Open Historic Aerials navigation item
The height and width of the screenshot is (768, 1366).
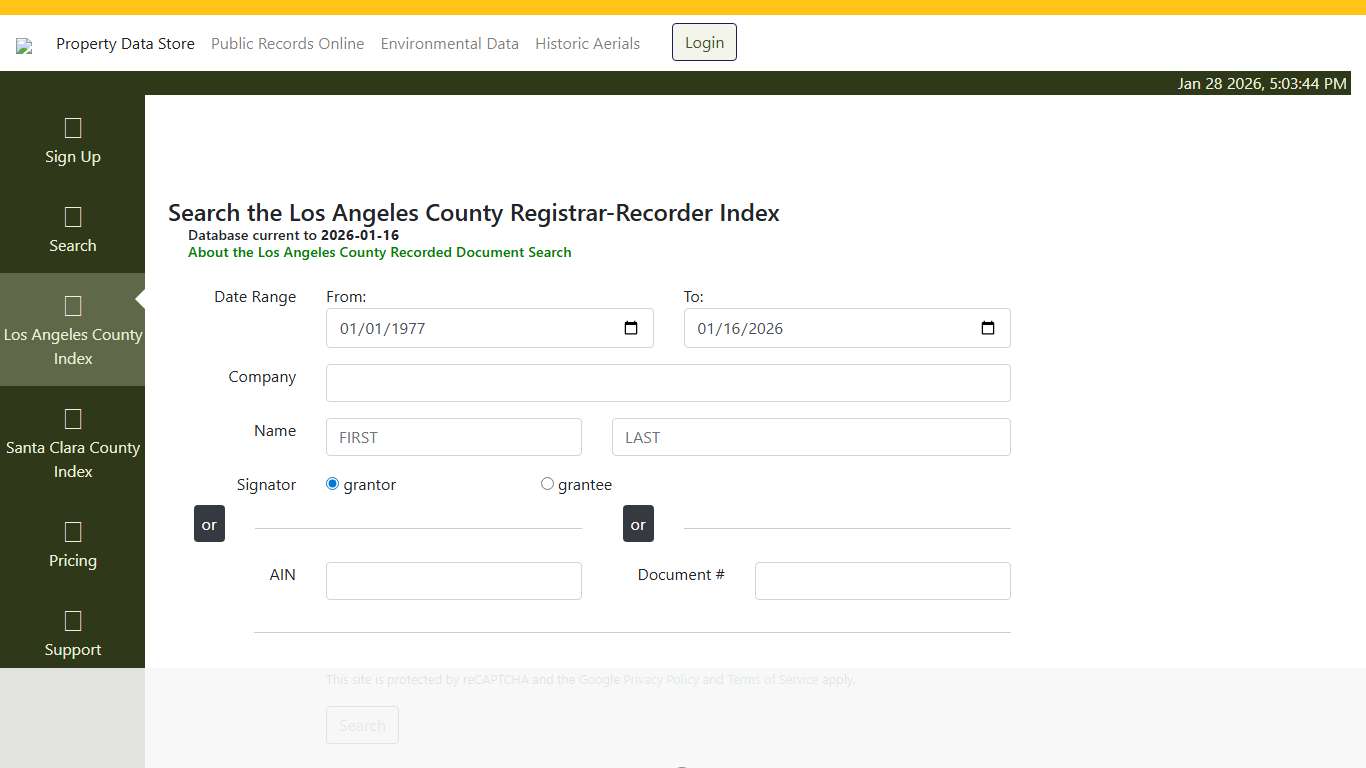(587, 43)
